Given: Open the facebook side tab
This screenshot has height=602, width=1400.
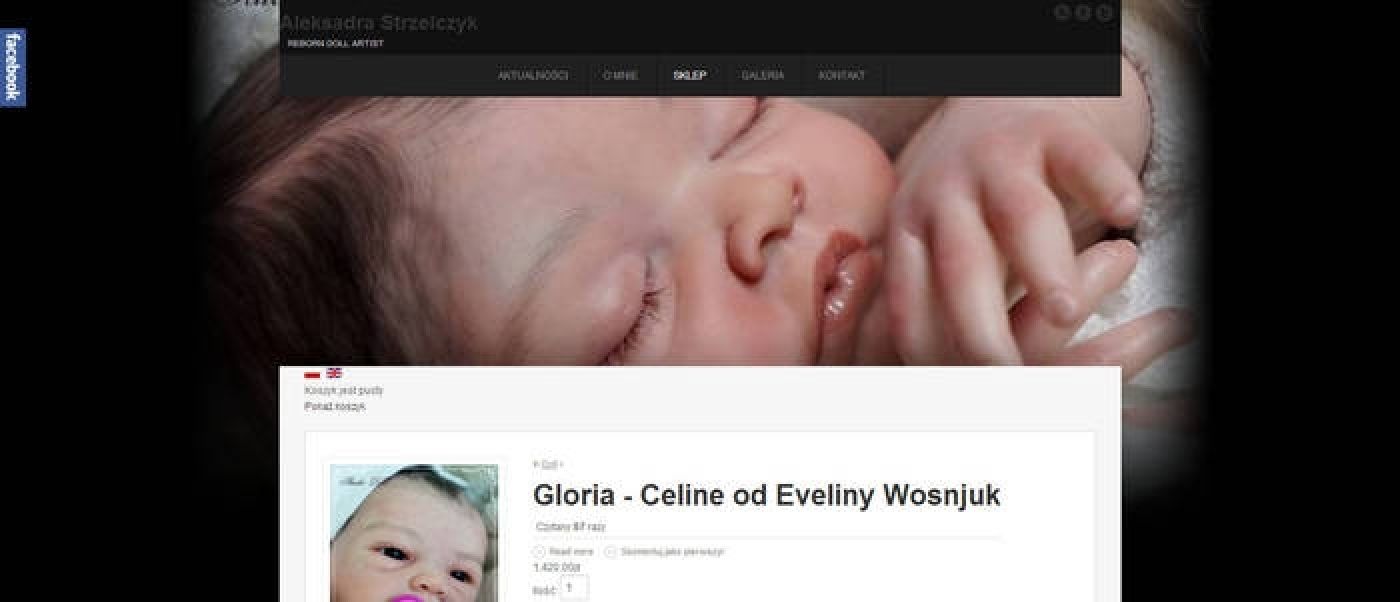Looking at the screenshot, I should tap(13, 67).
